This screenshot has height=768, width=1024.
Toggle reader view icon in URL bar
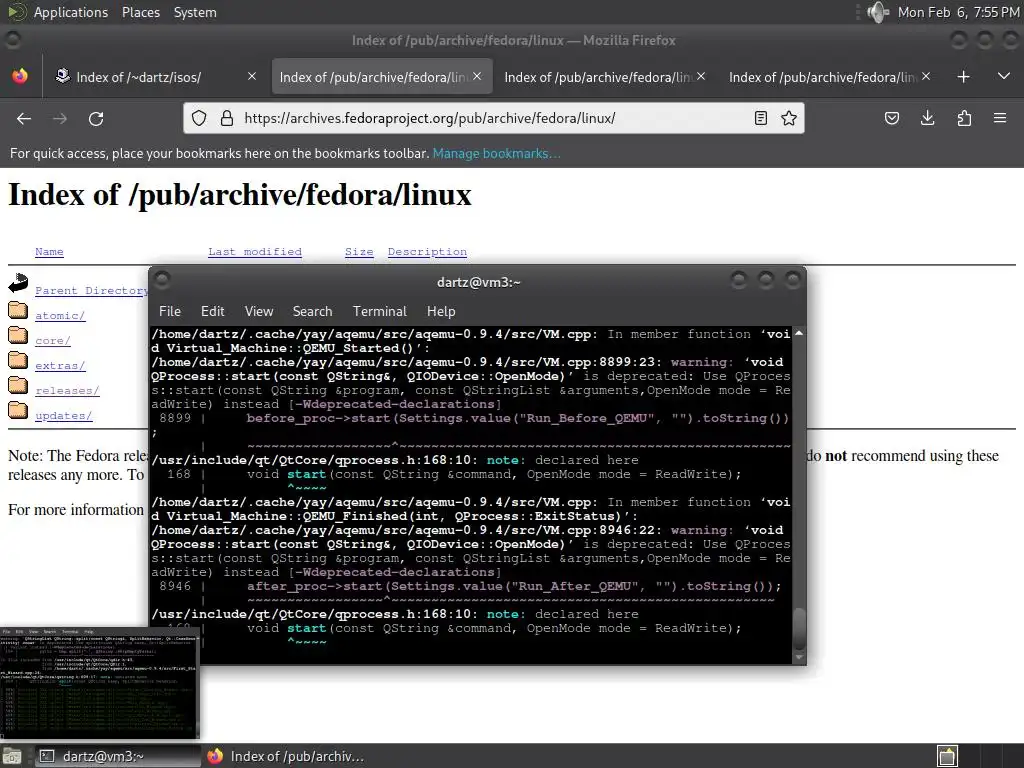click(761, 118)
